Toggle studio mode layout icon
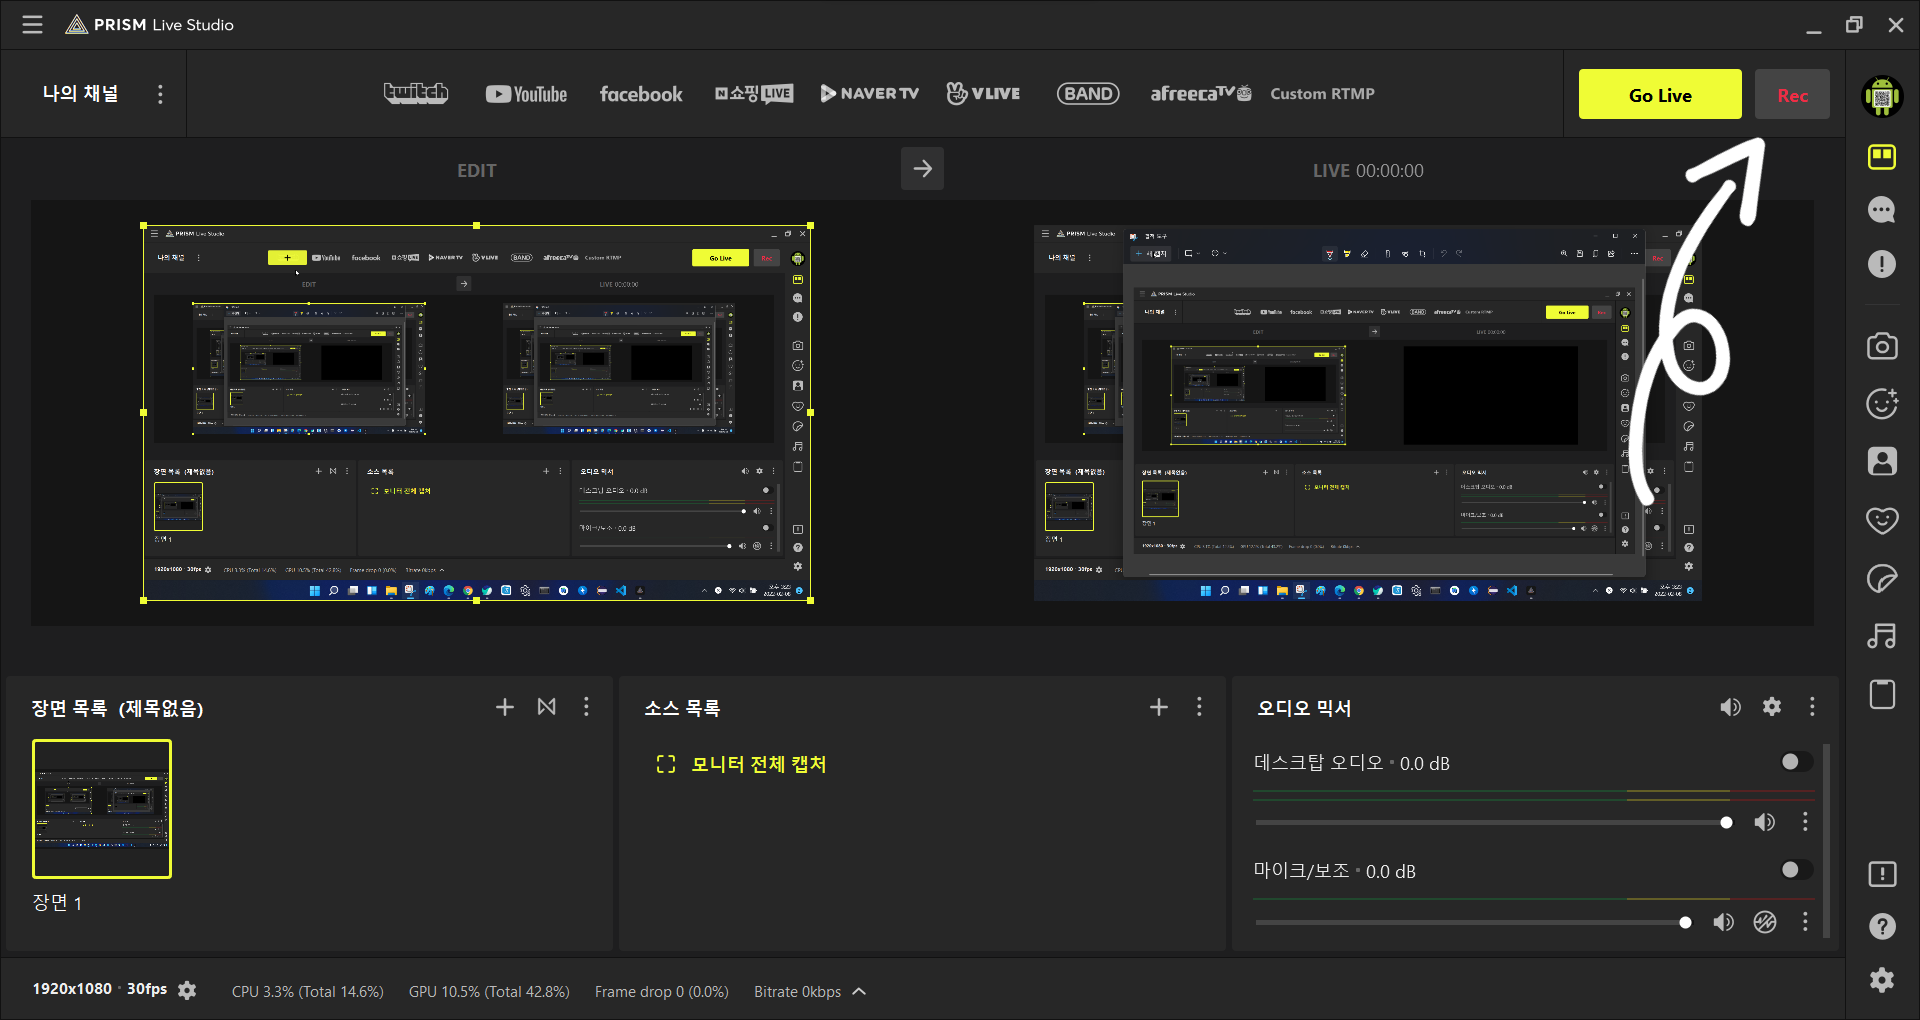Image resolution: width=1920 pixels, height=1020 pixels. 1882,157
